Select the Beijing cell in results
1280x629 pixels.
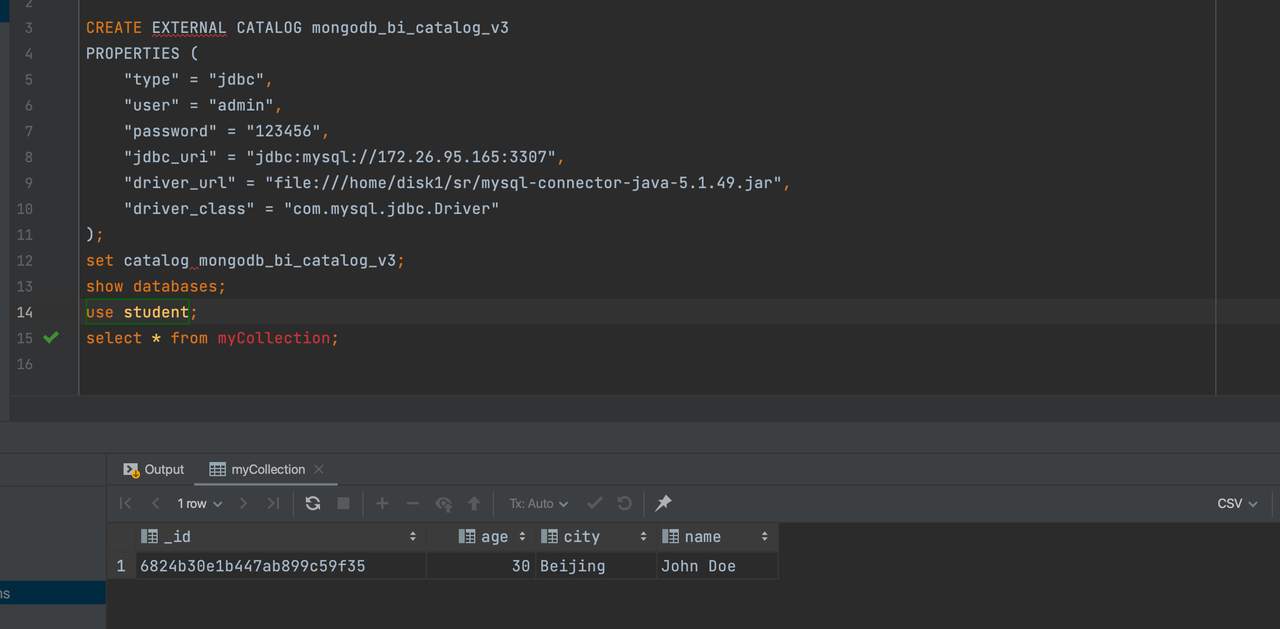572,566
